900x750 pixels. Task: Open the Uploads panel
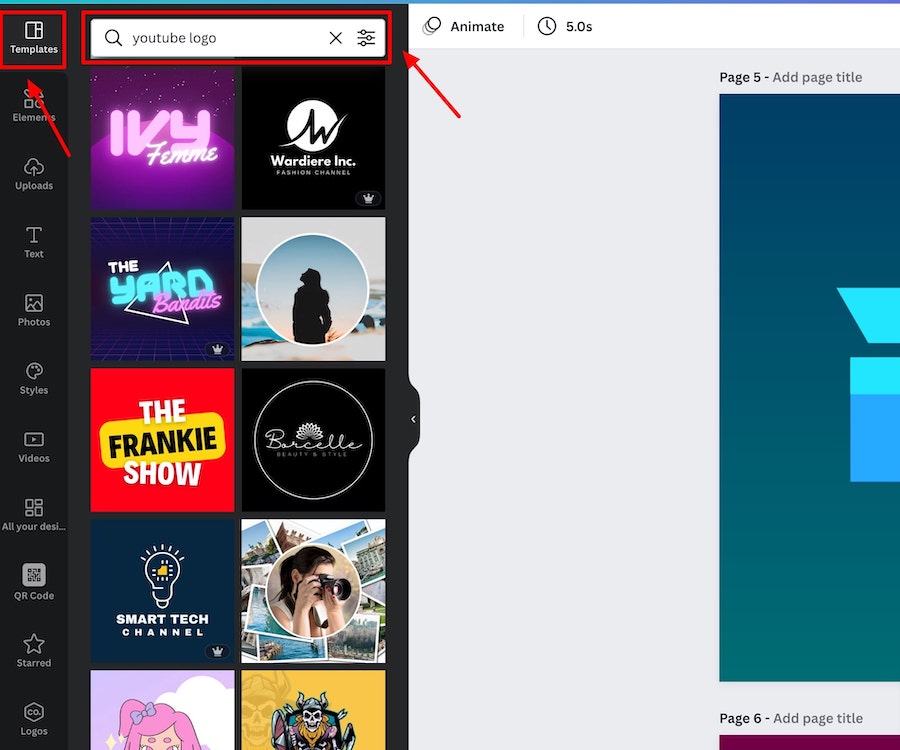coord(34,173)
